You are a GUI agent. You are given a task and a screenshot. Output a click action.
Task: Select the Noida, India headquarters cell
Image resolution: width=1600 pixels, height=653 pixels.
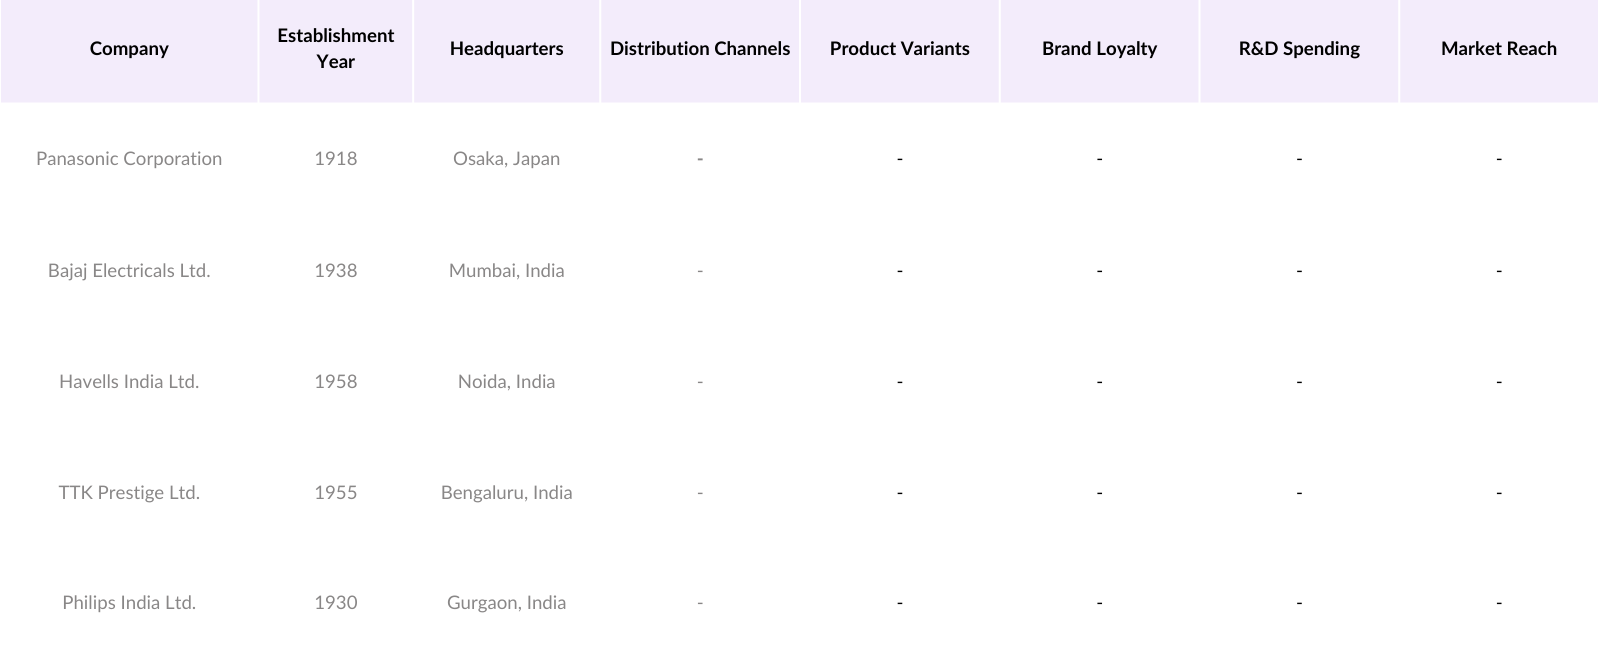[x=506, y=382]
